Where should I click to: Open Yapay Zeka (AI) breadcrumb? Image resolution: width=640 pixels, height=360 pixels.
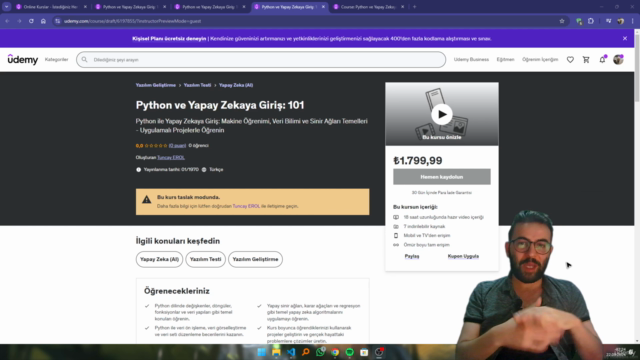point(236,85)
